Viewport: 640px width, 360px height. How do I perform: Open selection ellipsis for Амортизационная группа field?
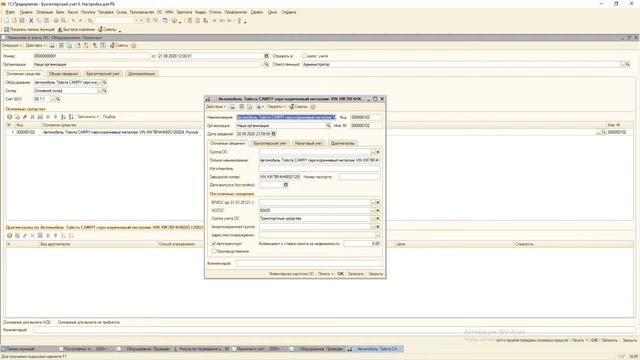pos(373,227)
